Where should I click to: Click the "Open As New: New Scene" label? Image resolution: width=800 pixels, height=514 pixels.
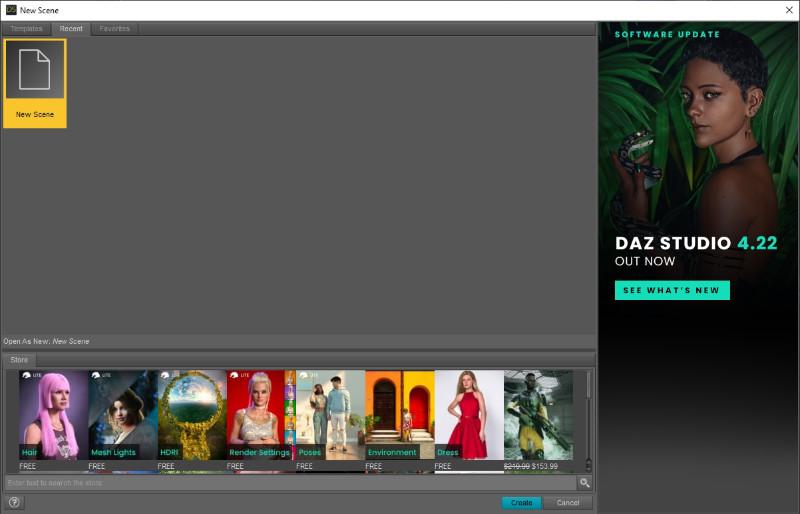tap(46, 341)
